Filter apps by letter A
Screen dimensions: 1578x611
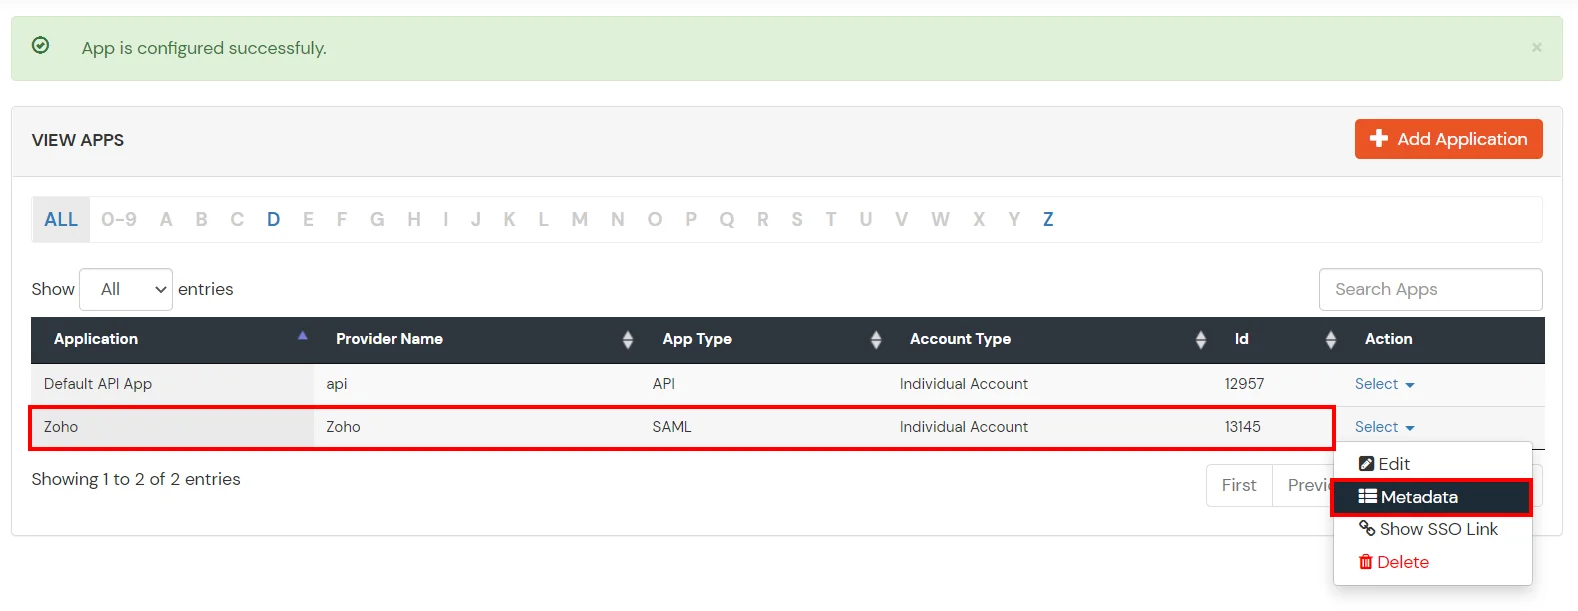point(166,219)
